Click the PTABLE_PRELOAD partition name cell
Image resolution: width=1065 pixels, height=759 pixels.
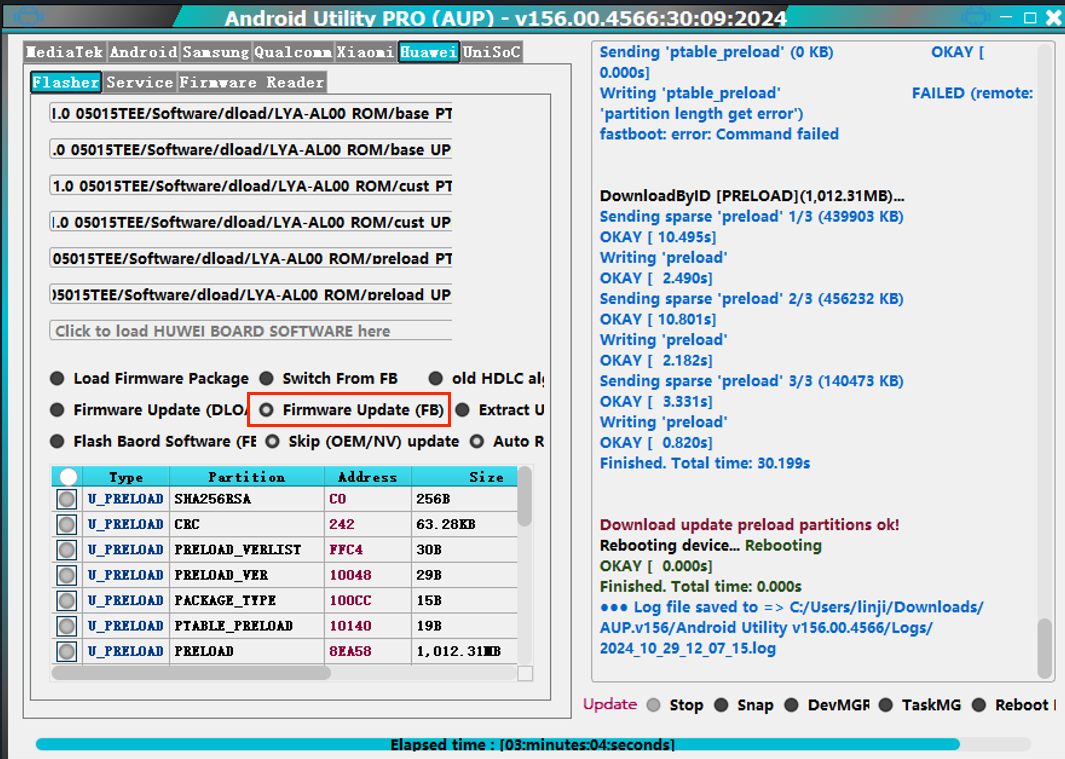(247, 626)
